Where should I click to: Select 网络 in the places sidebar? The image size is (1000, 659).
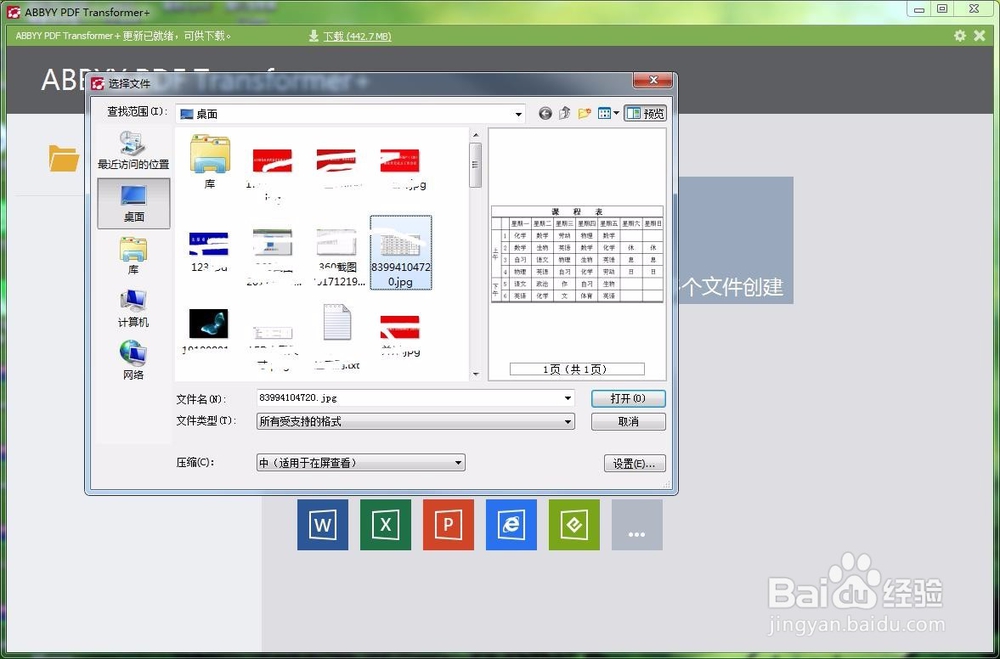pos(133,361)
